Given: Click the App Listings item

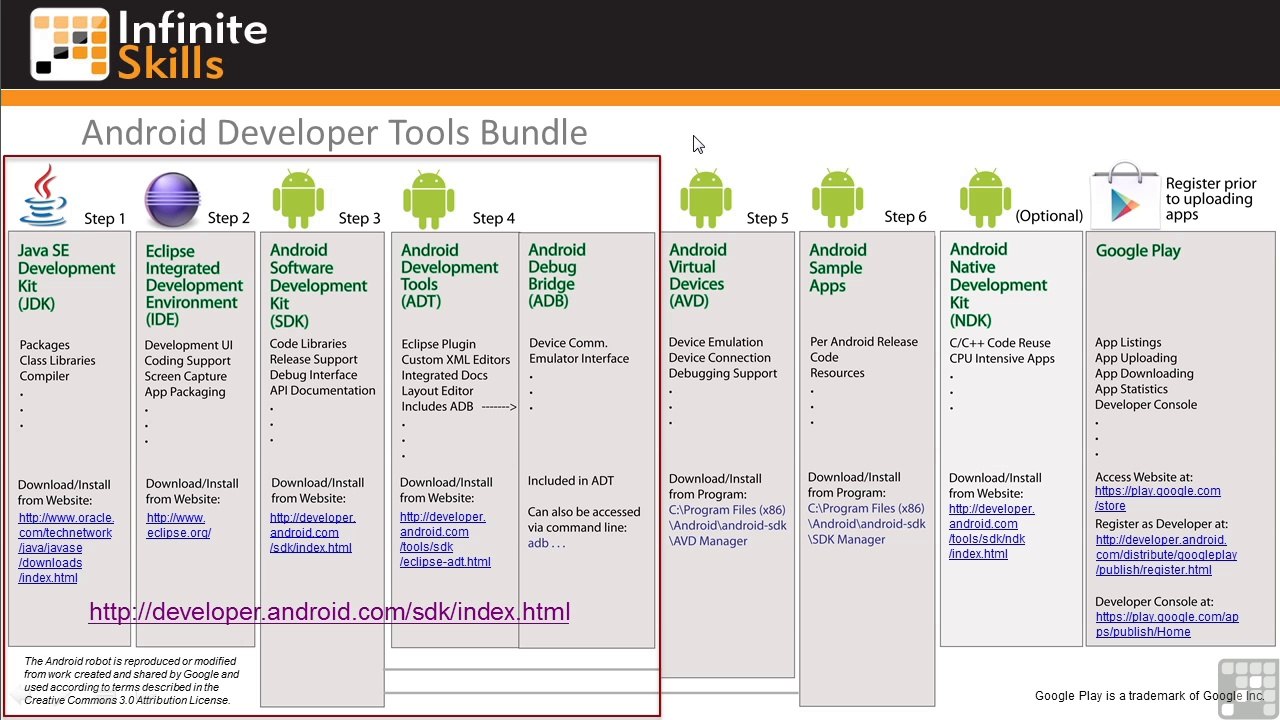Looking at the screenshot, I should pyautogui.click(x=1128, y=343).
